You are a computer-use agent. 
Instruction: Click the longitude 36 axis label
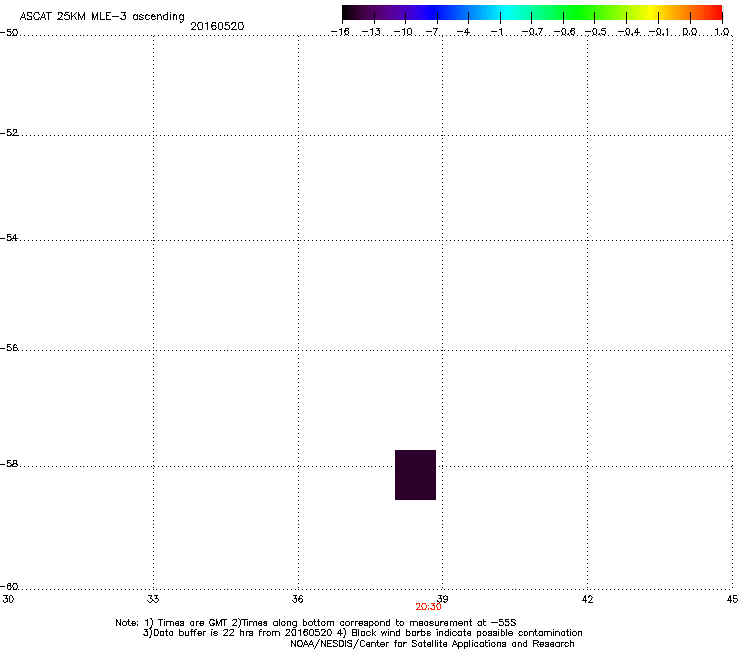[297, 599]
